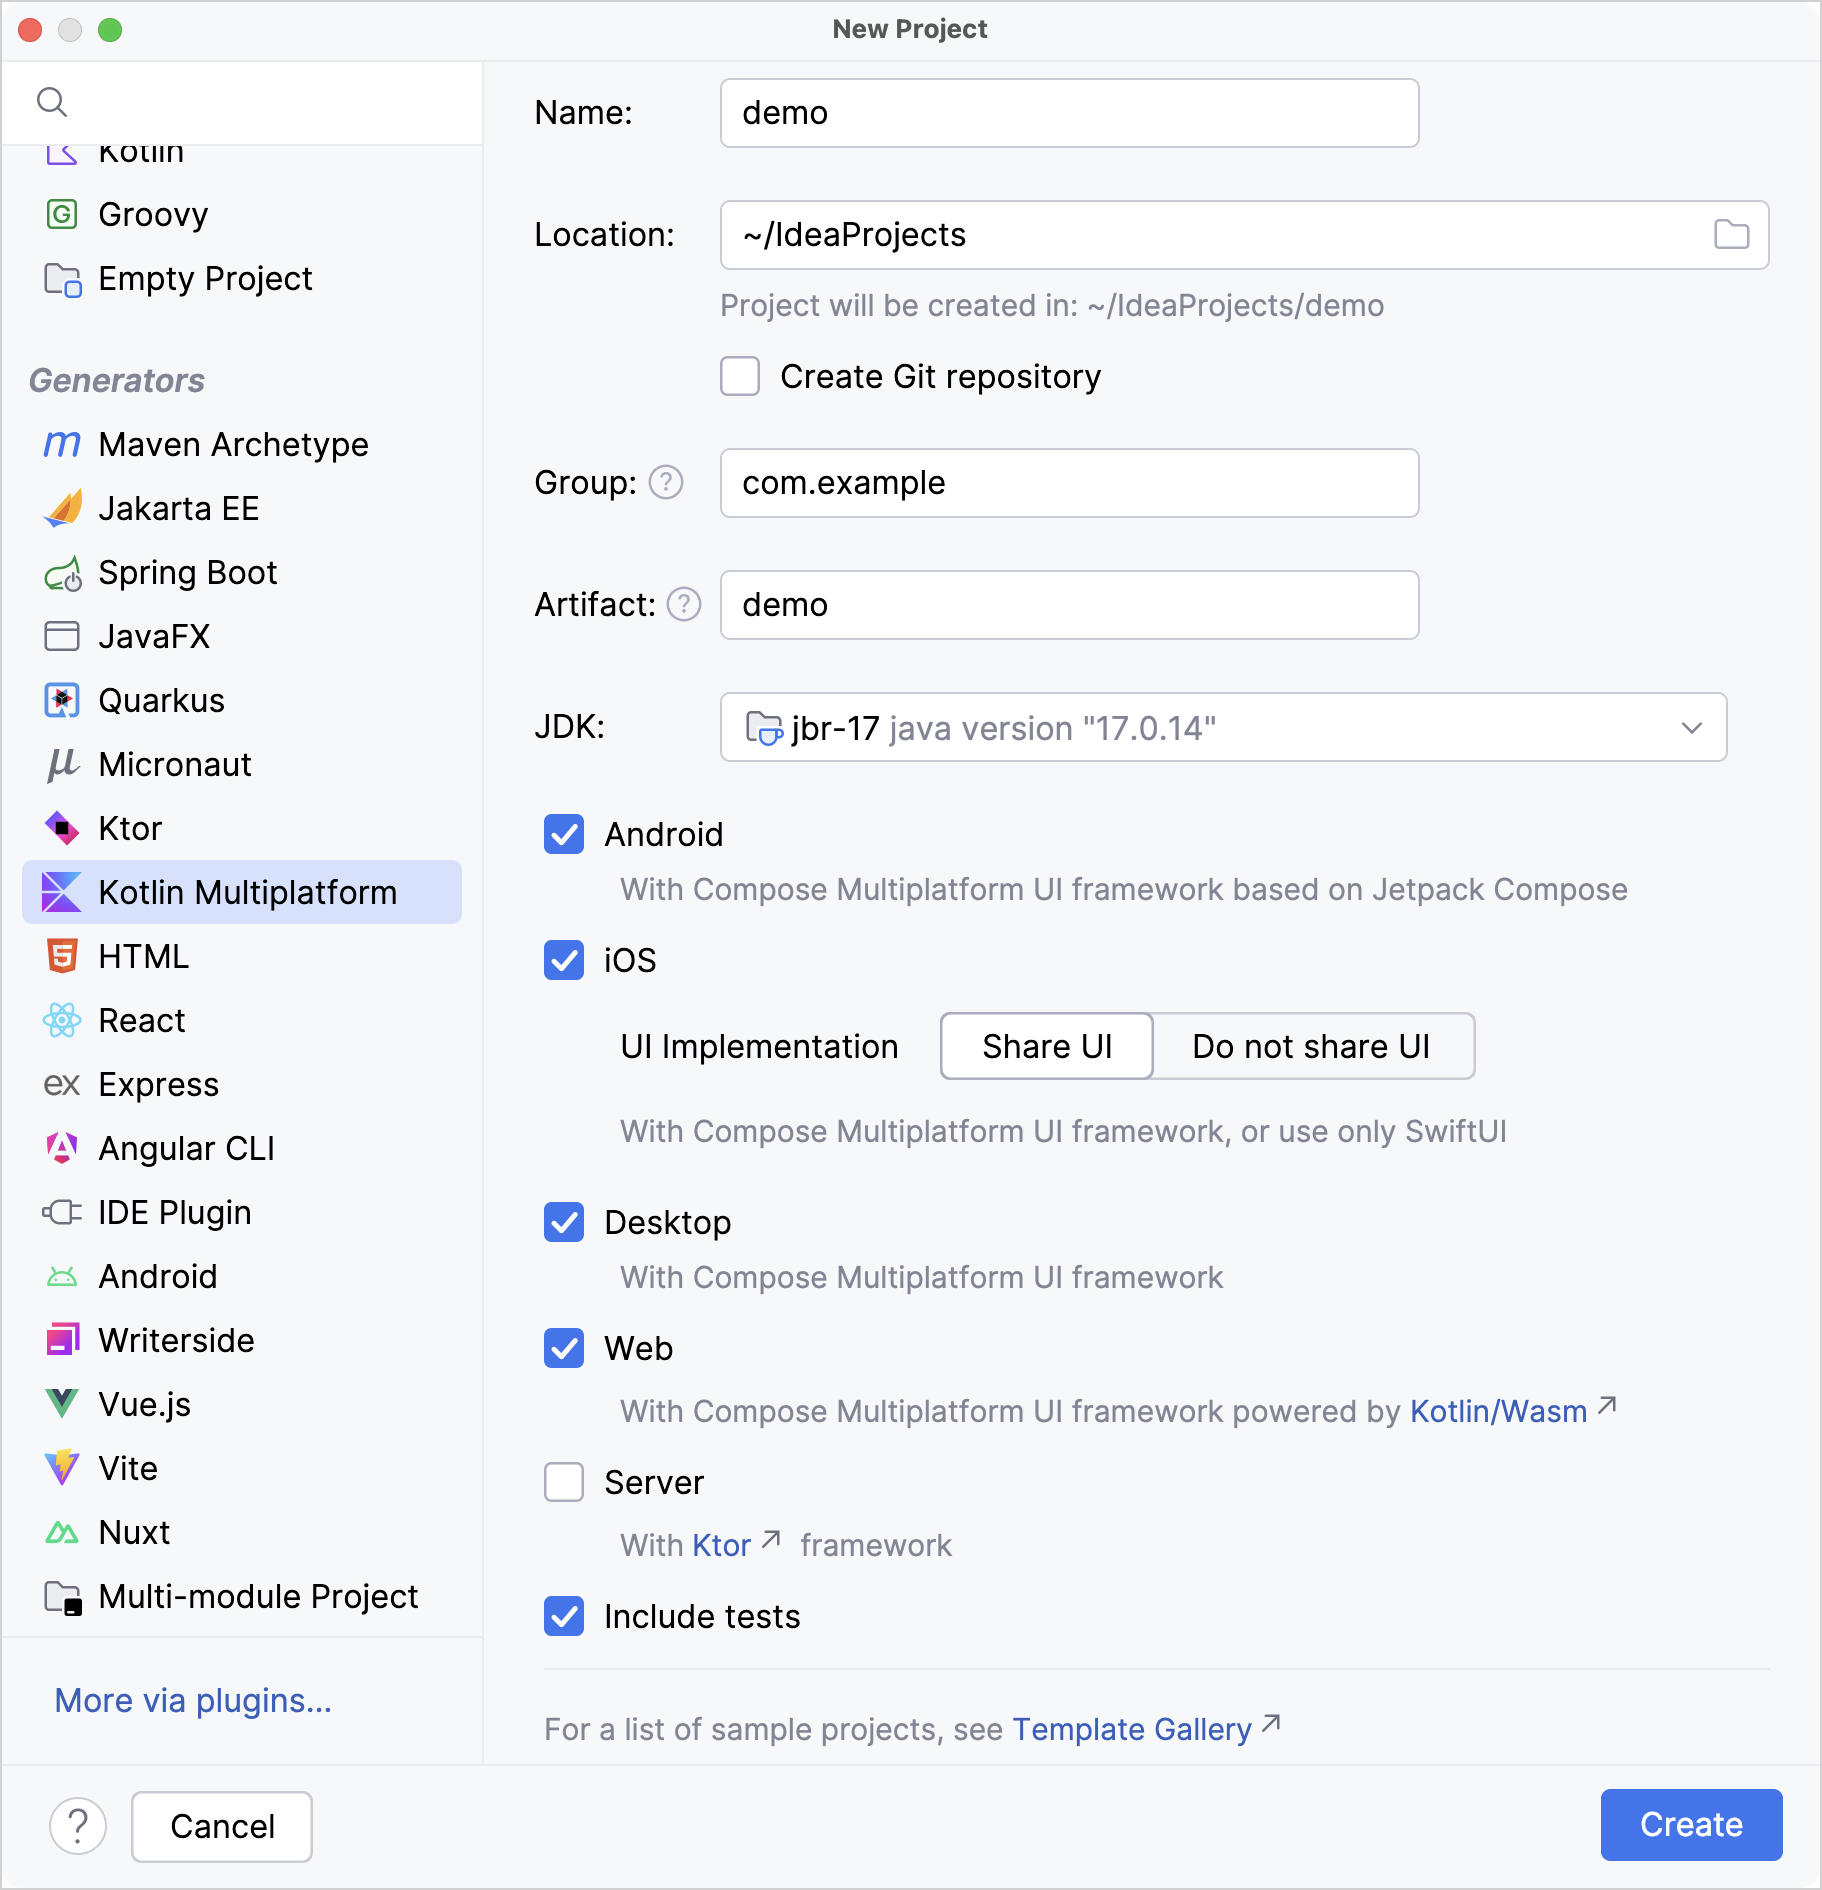1822x1890 pixels.
Task: Choose the React generator
Action: coord(141,1020)
